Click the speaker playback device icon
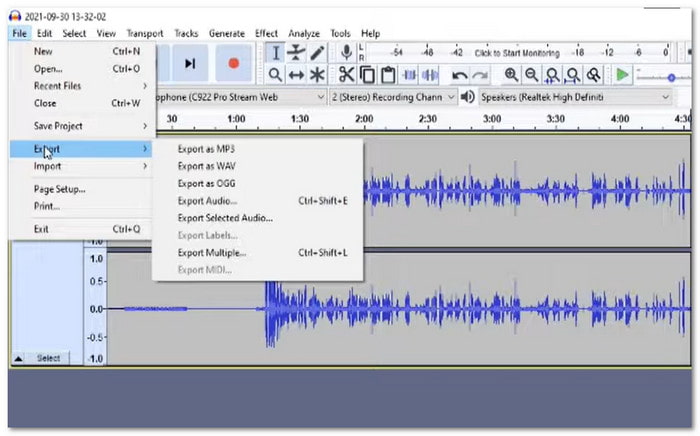This screenshot has height=436, width=700. pyautogui.click(x=467, y=97)
